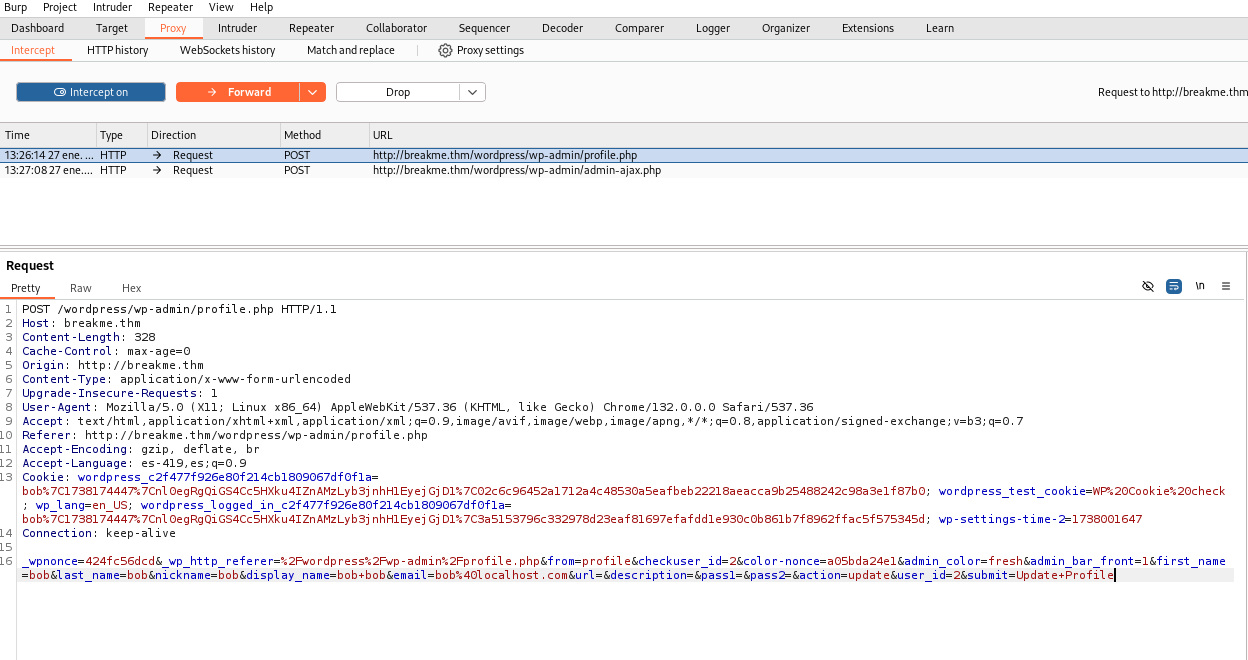Drop the intercepted request

click(398, 92)
